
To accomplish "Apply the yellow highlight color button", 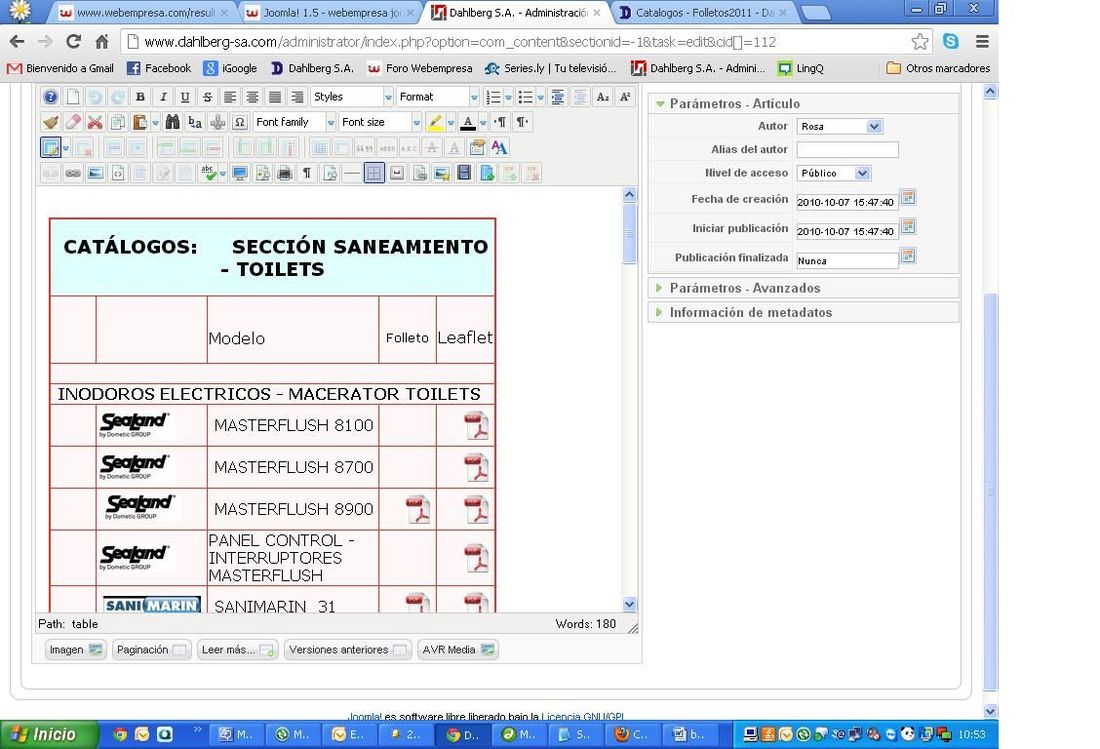I will coord(435,122).
